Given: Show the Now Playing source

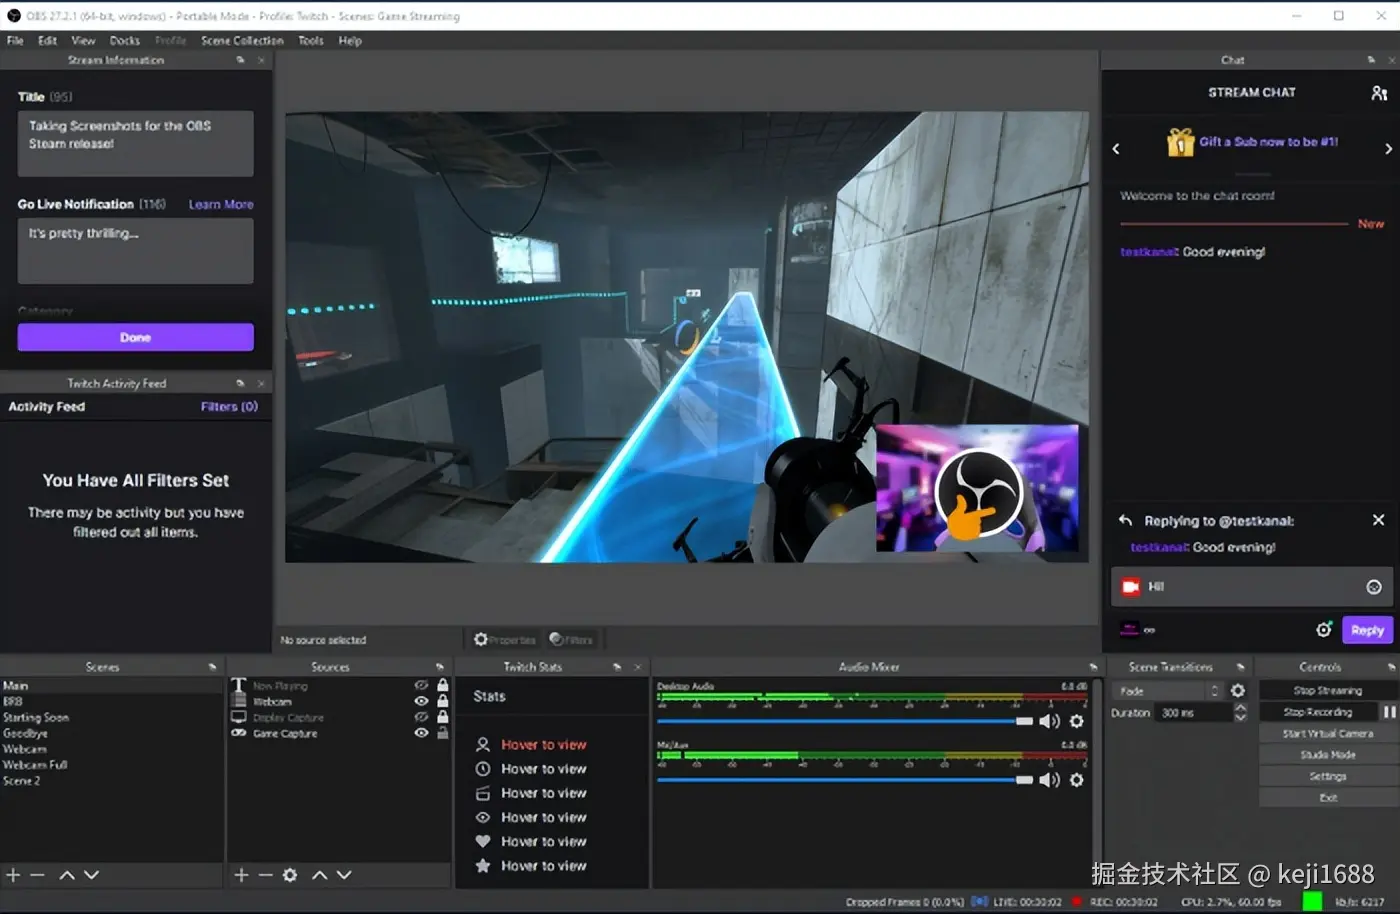Looking at the screenshot, I should click(x=421, y=686).
